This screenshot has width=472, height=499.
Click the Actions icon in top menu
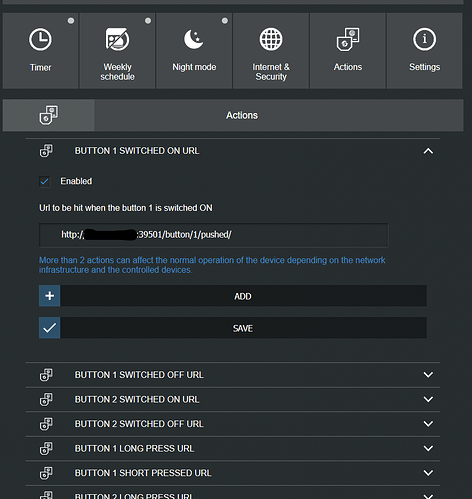(348, 39)
